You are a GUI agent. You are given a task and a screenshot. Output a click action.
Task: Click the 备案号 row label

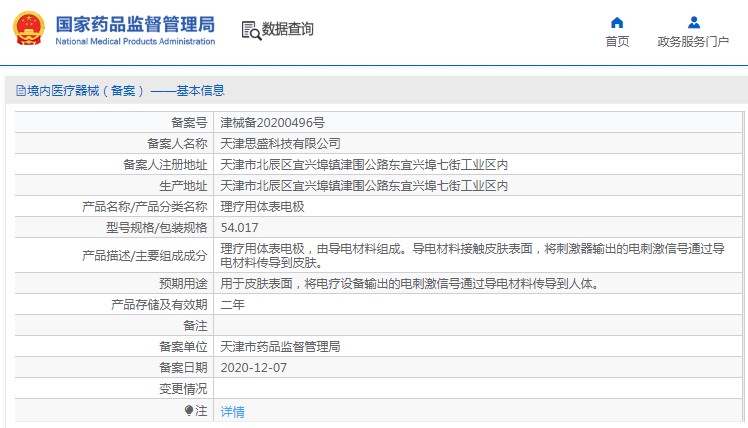point(189,123)
